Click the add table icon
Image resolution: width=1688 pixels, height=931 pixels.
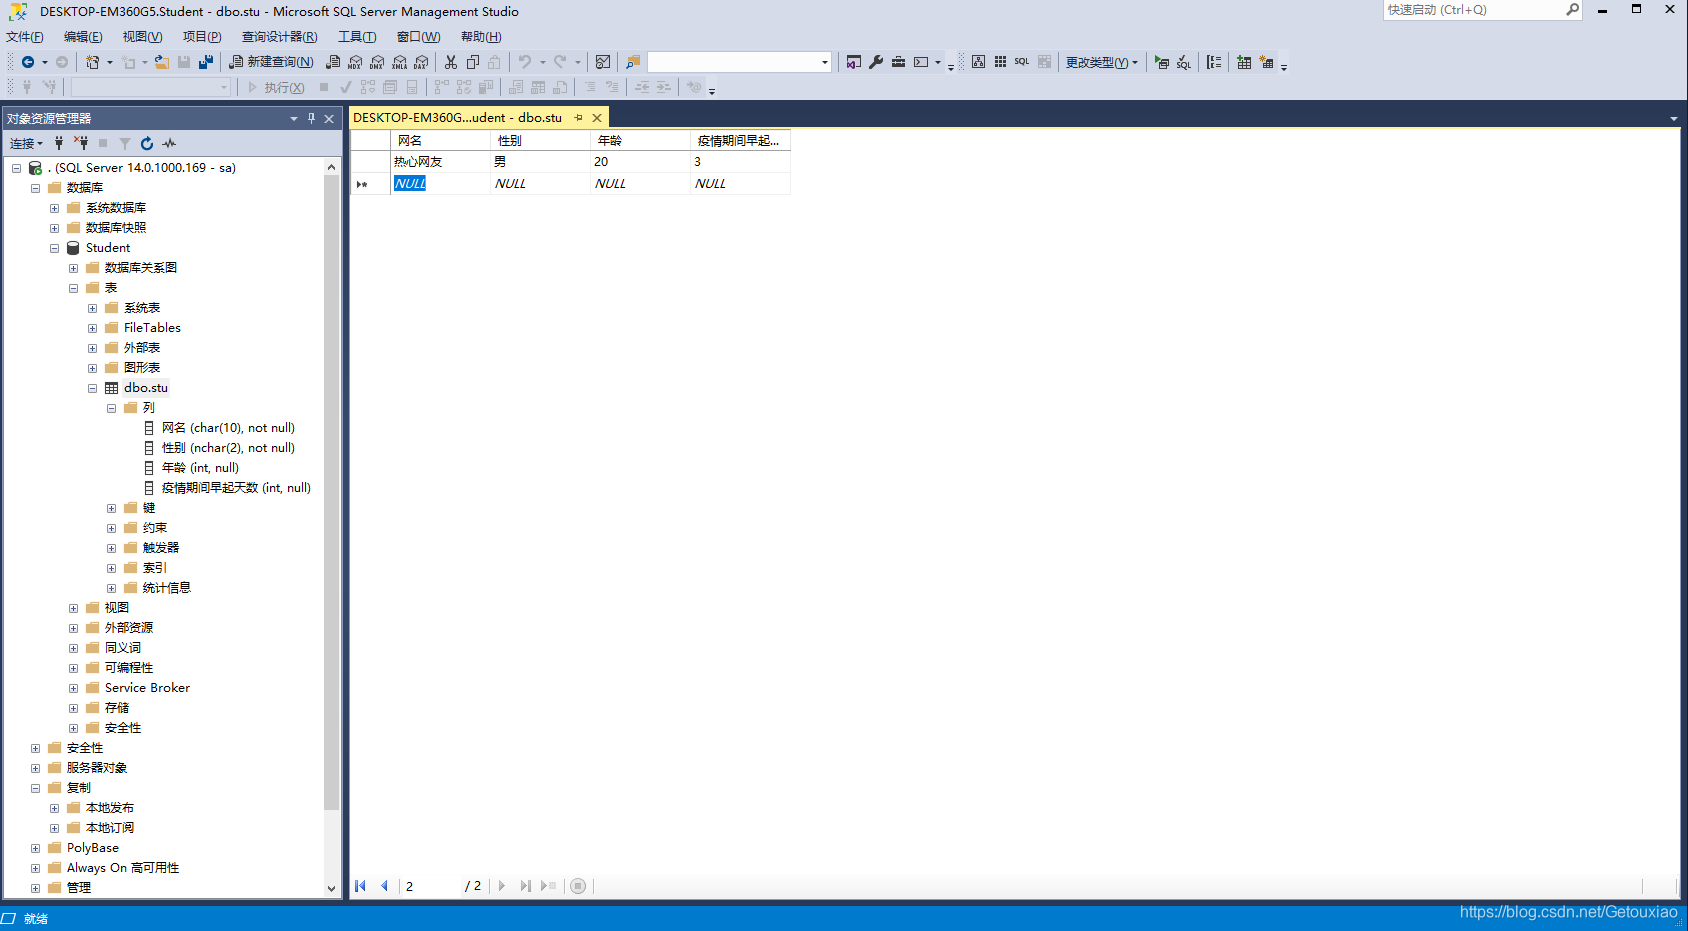[1244, 62]
